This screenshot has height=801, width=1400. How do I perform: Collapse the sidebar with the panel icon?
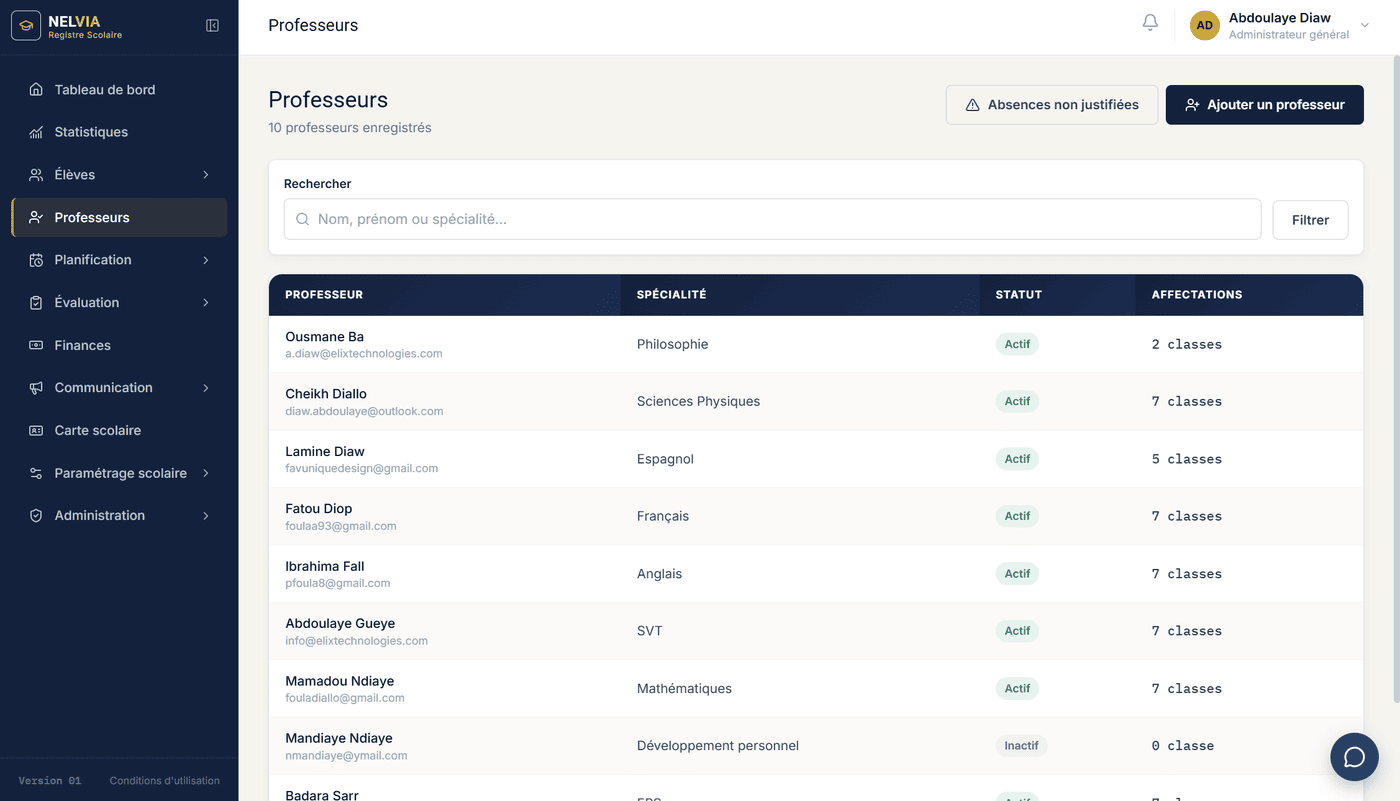[x=212, y=25]
